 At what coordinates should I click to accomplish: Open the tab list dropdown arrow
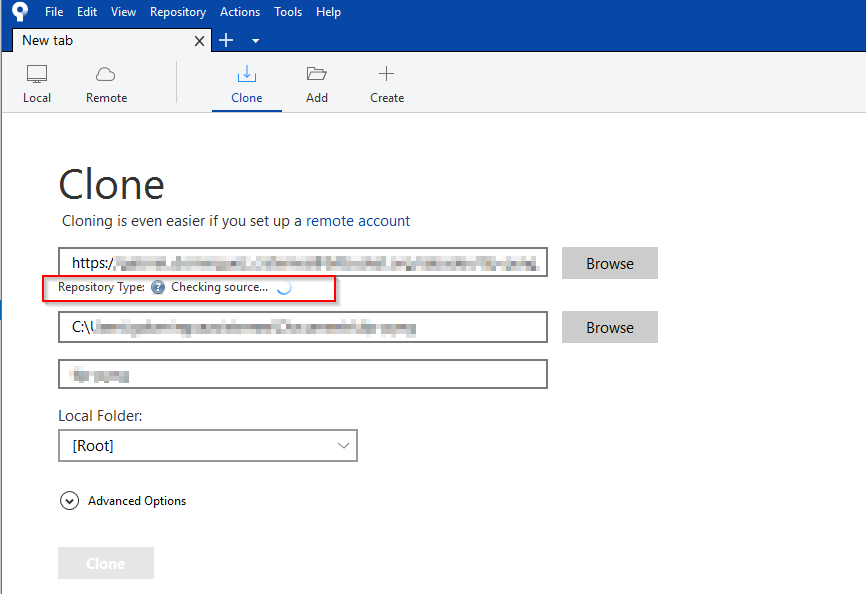(x=256, y=41)
